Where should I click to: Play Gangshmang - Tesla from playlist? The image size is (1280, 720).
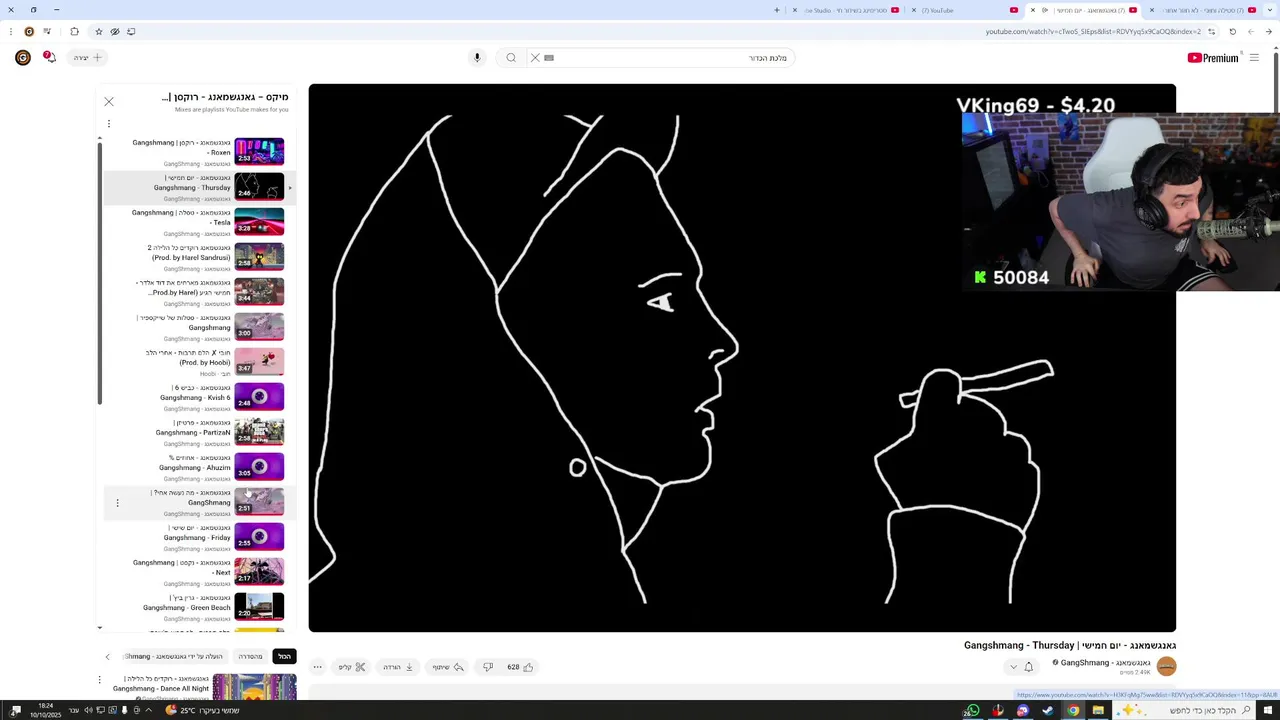click(198, 222)
